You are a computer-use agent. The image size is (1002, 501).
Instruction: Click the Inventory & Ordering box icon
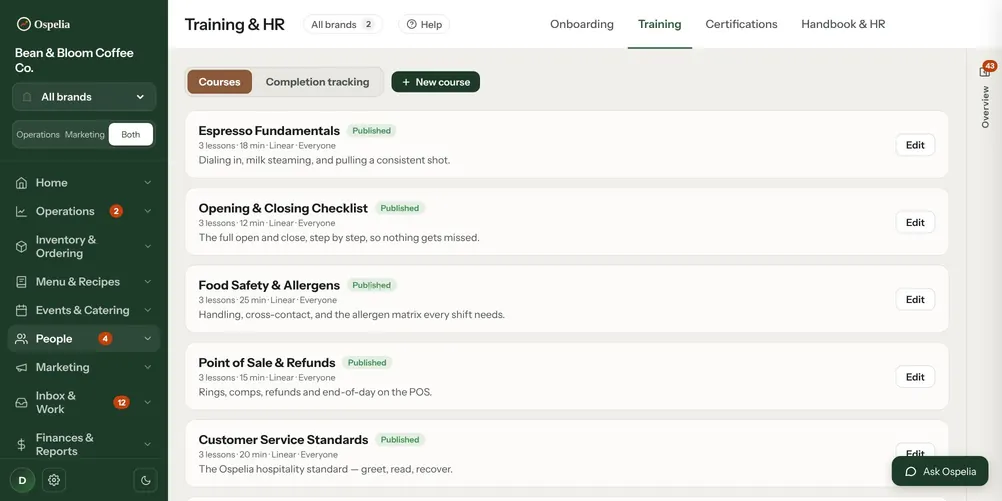point(21,247)
